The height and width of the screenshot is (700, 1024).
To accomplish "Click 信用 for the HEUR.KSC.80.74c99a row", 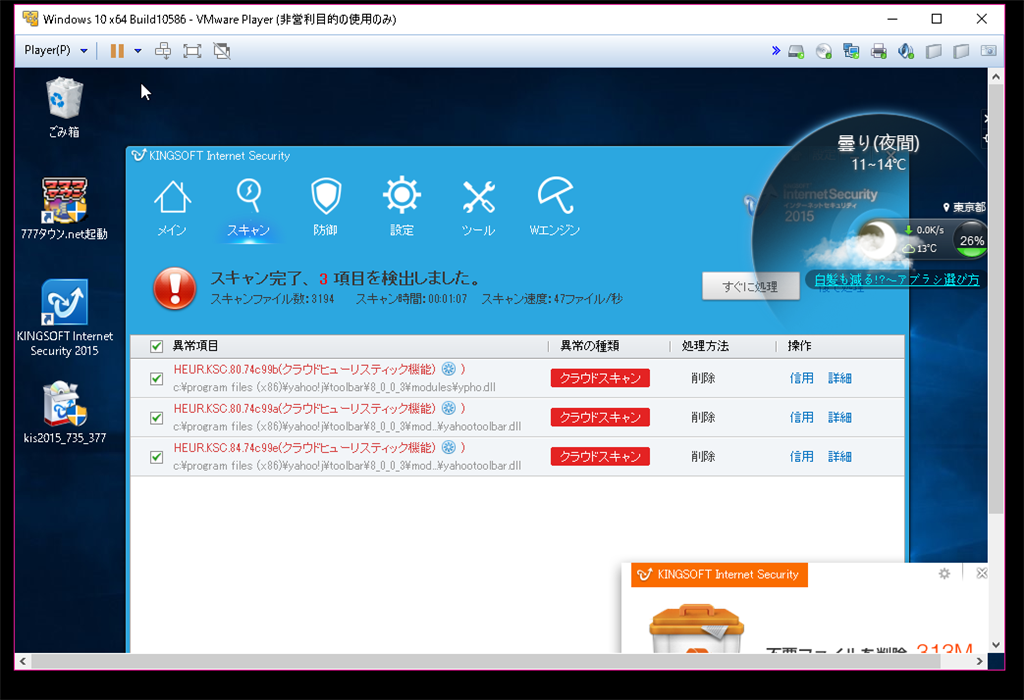I will click(801, 417).
